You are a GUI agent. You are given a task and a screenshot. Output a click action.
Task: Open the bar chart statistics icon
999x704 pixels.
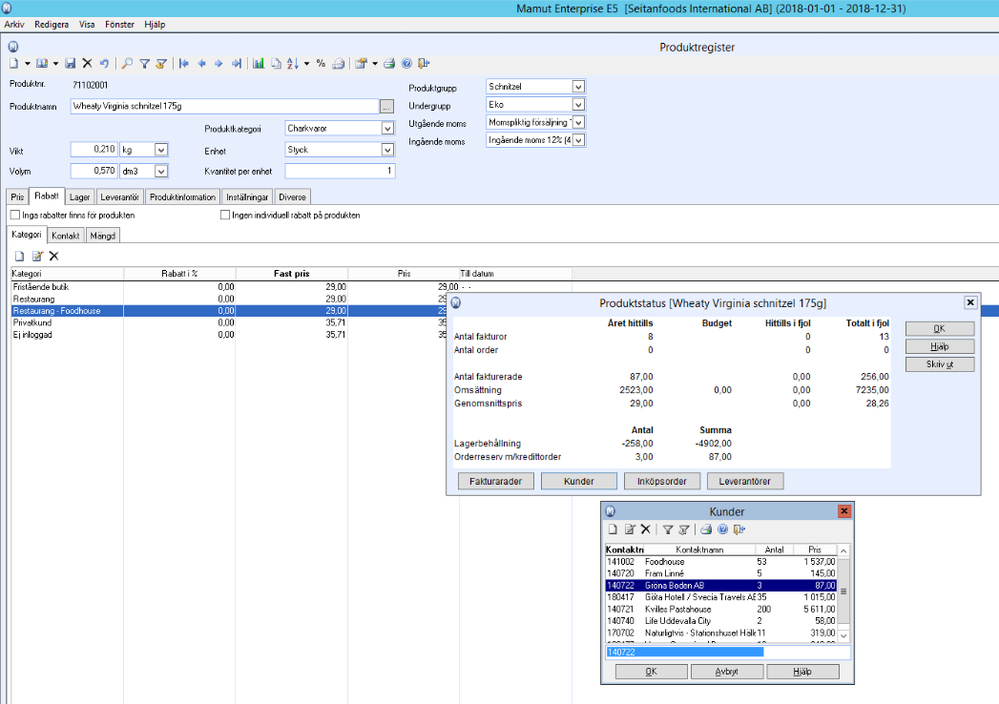coord(259,63)
